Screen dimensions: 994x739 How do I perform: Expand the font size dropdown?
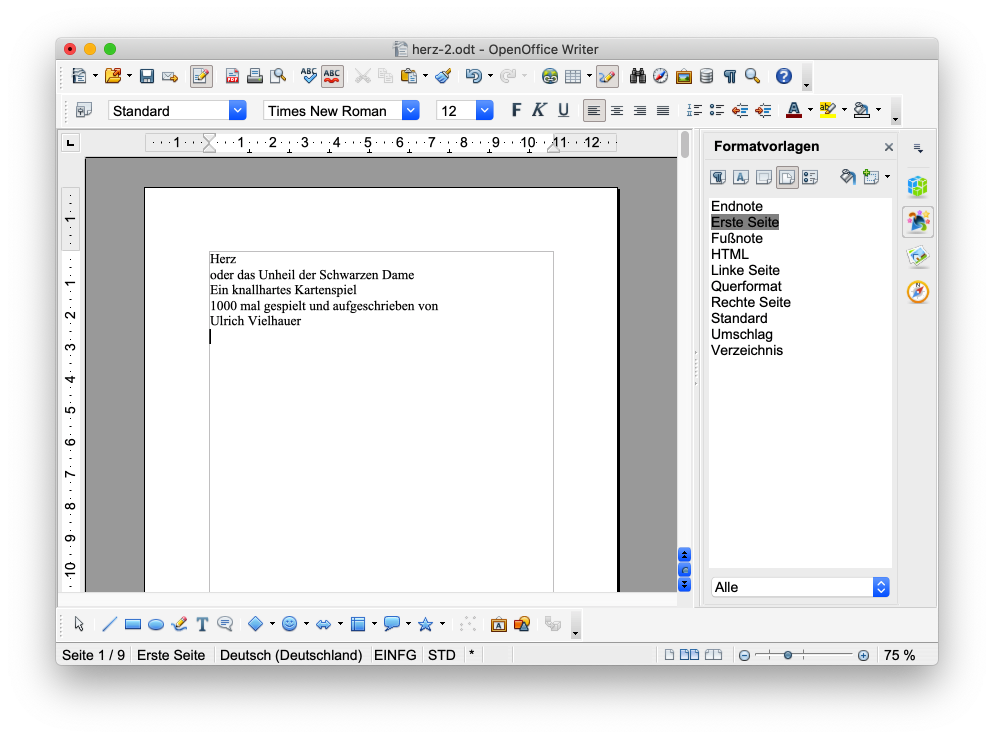tap(485, 111)
